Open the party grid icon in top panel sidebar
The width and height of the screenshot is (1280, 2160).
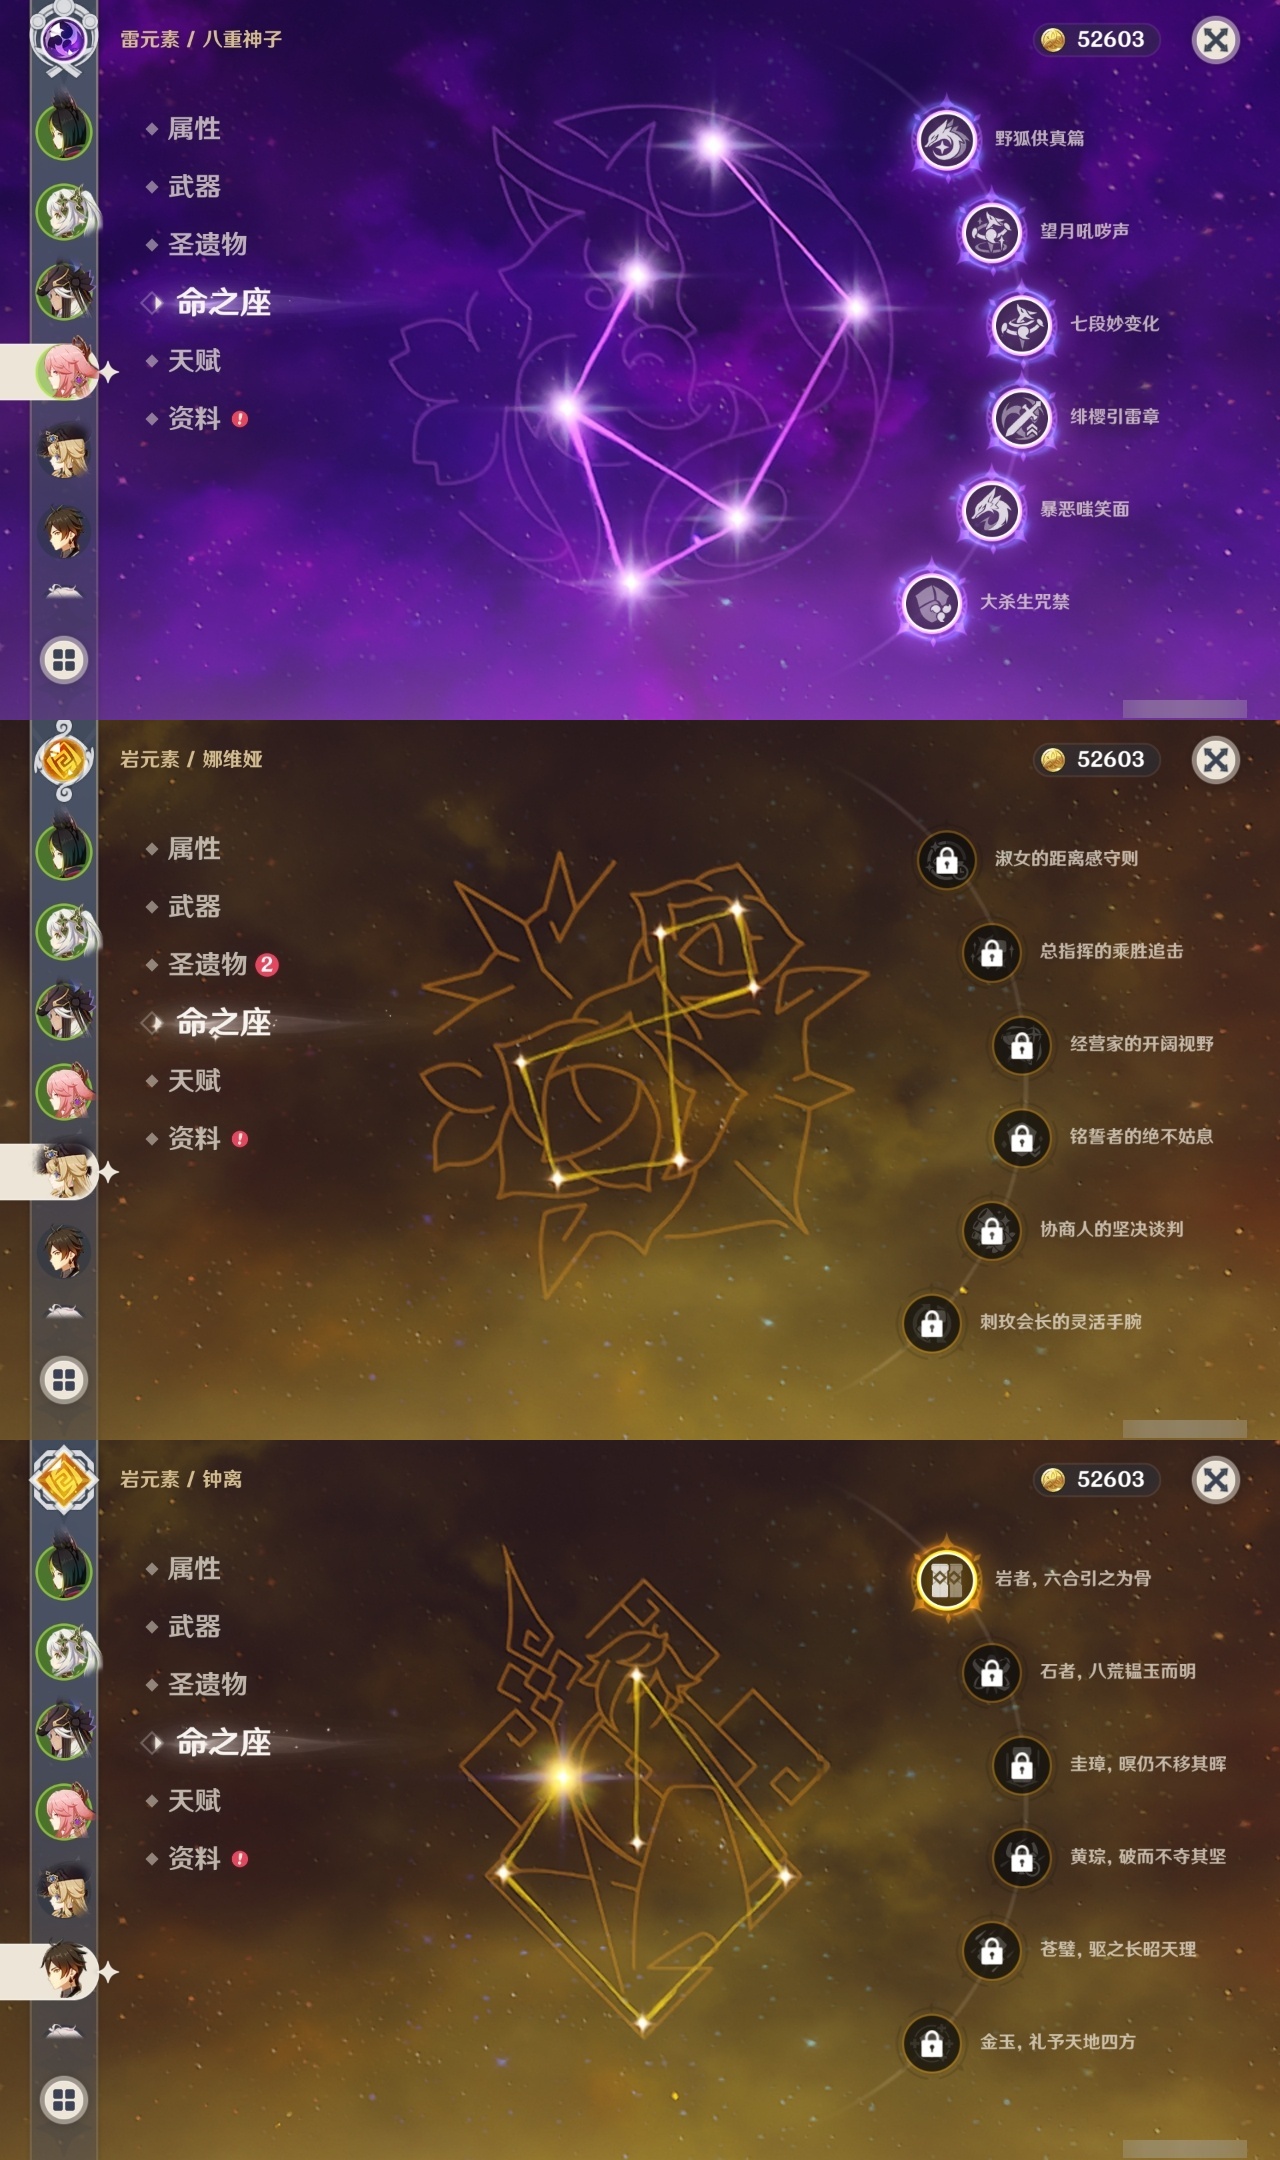click(x=64, y=660)
